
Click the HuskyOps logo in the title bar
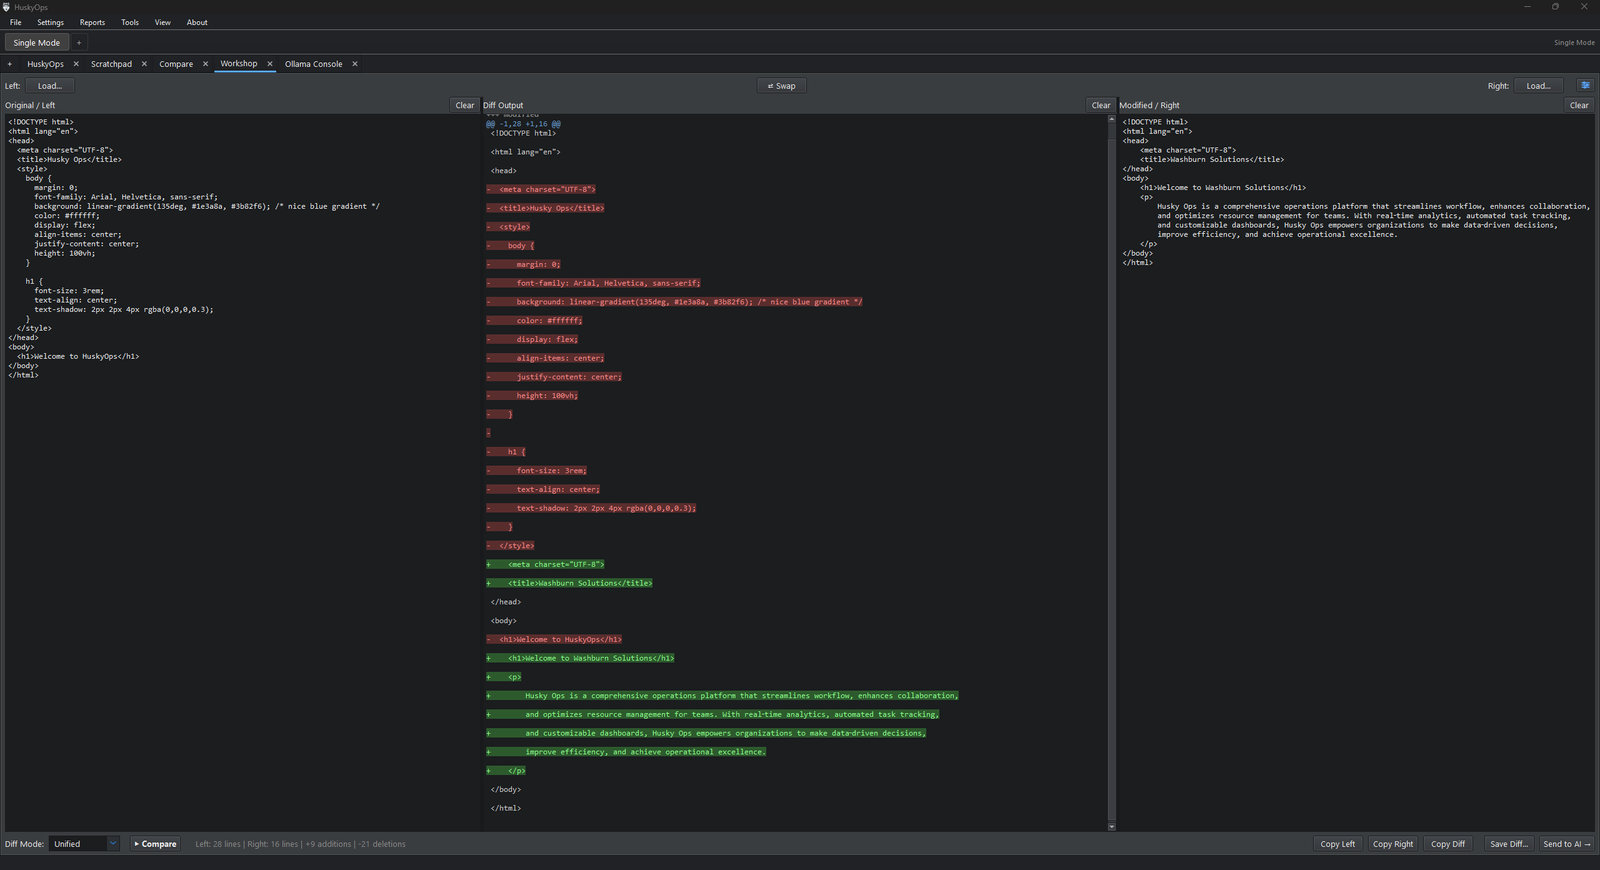6,7
